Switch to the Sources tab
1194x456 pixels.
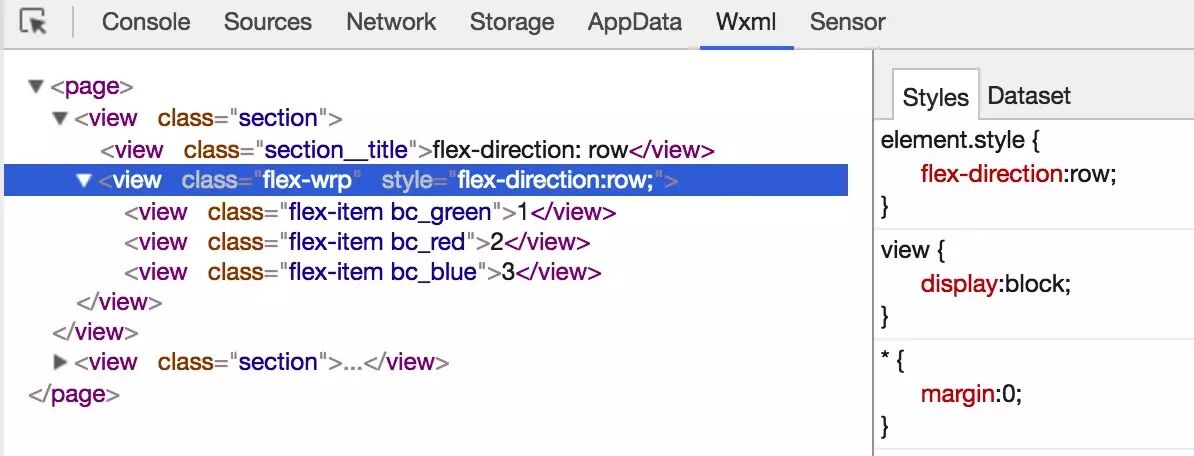[268, 22]
